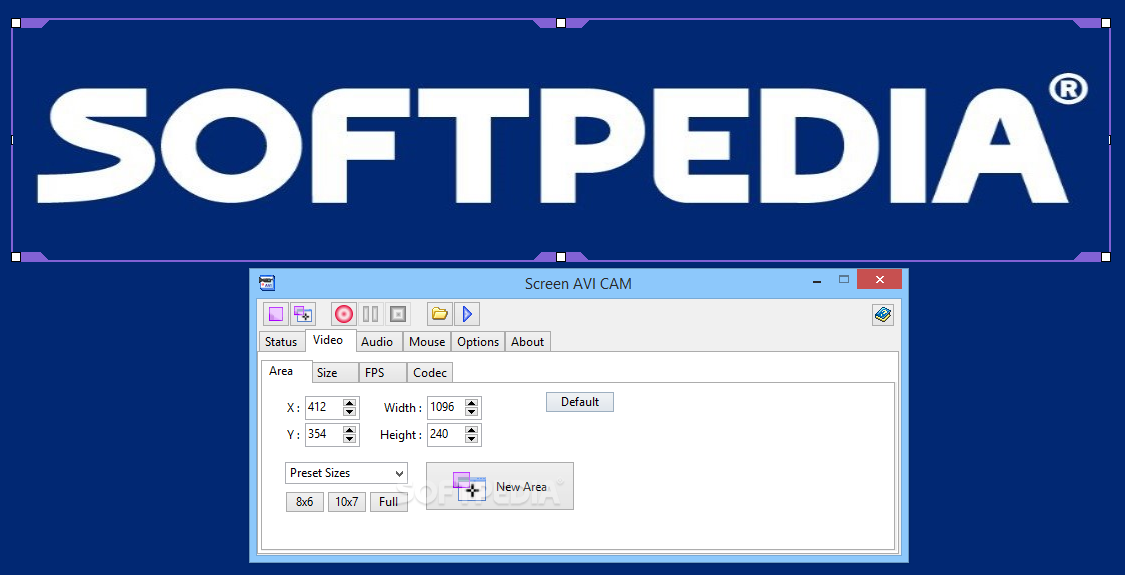Maximize the Screen AVI CAM window
The height and width of the screenshot is (575, 1125).
click(844, 279)
